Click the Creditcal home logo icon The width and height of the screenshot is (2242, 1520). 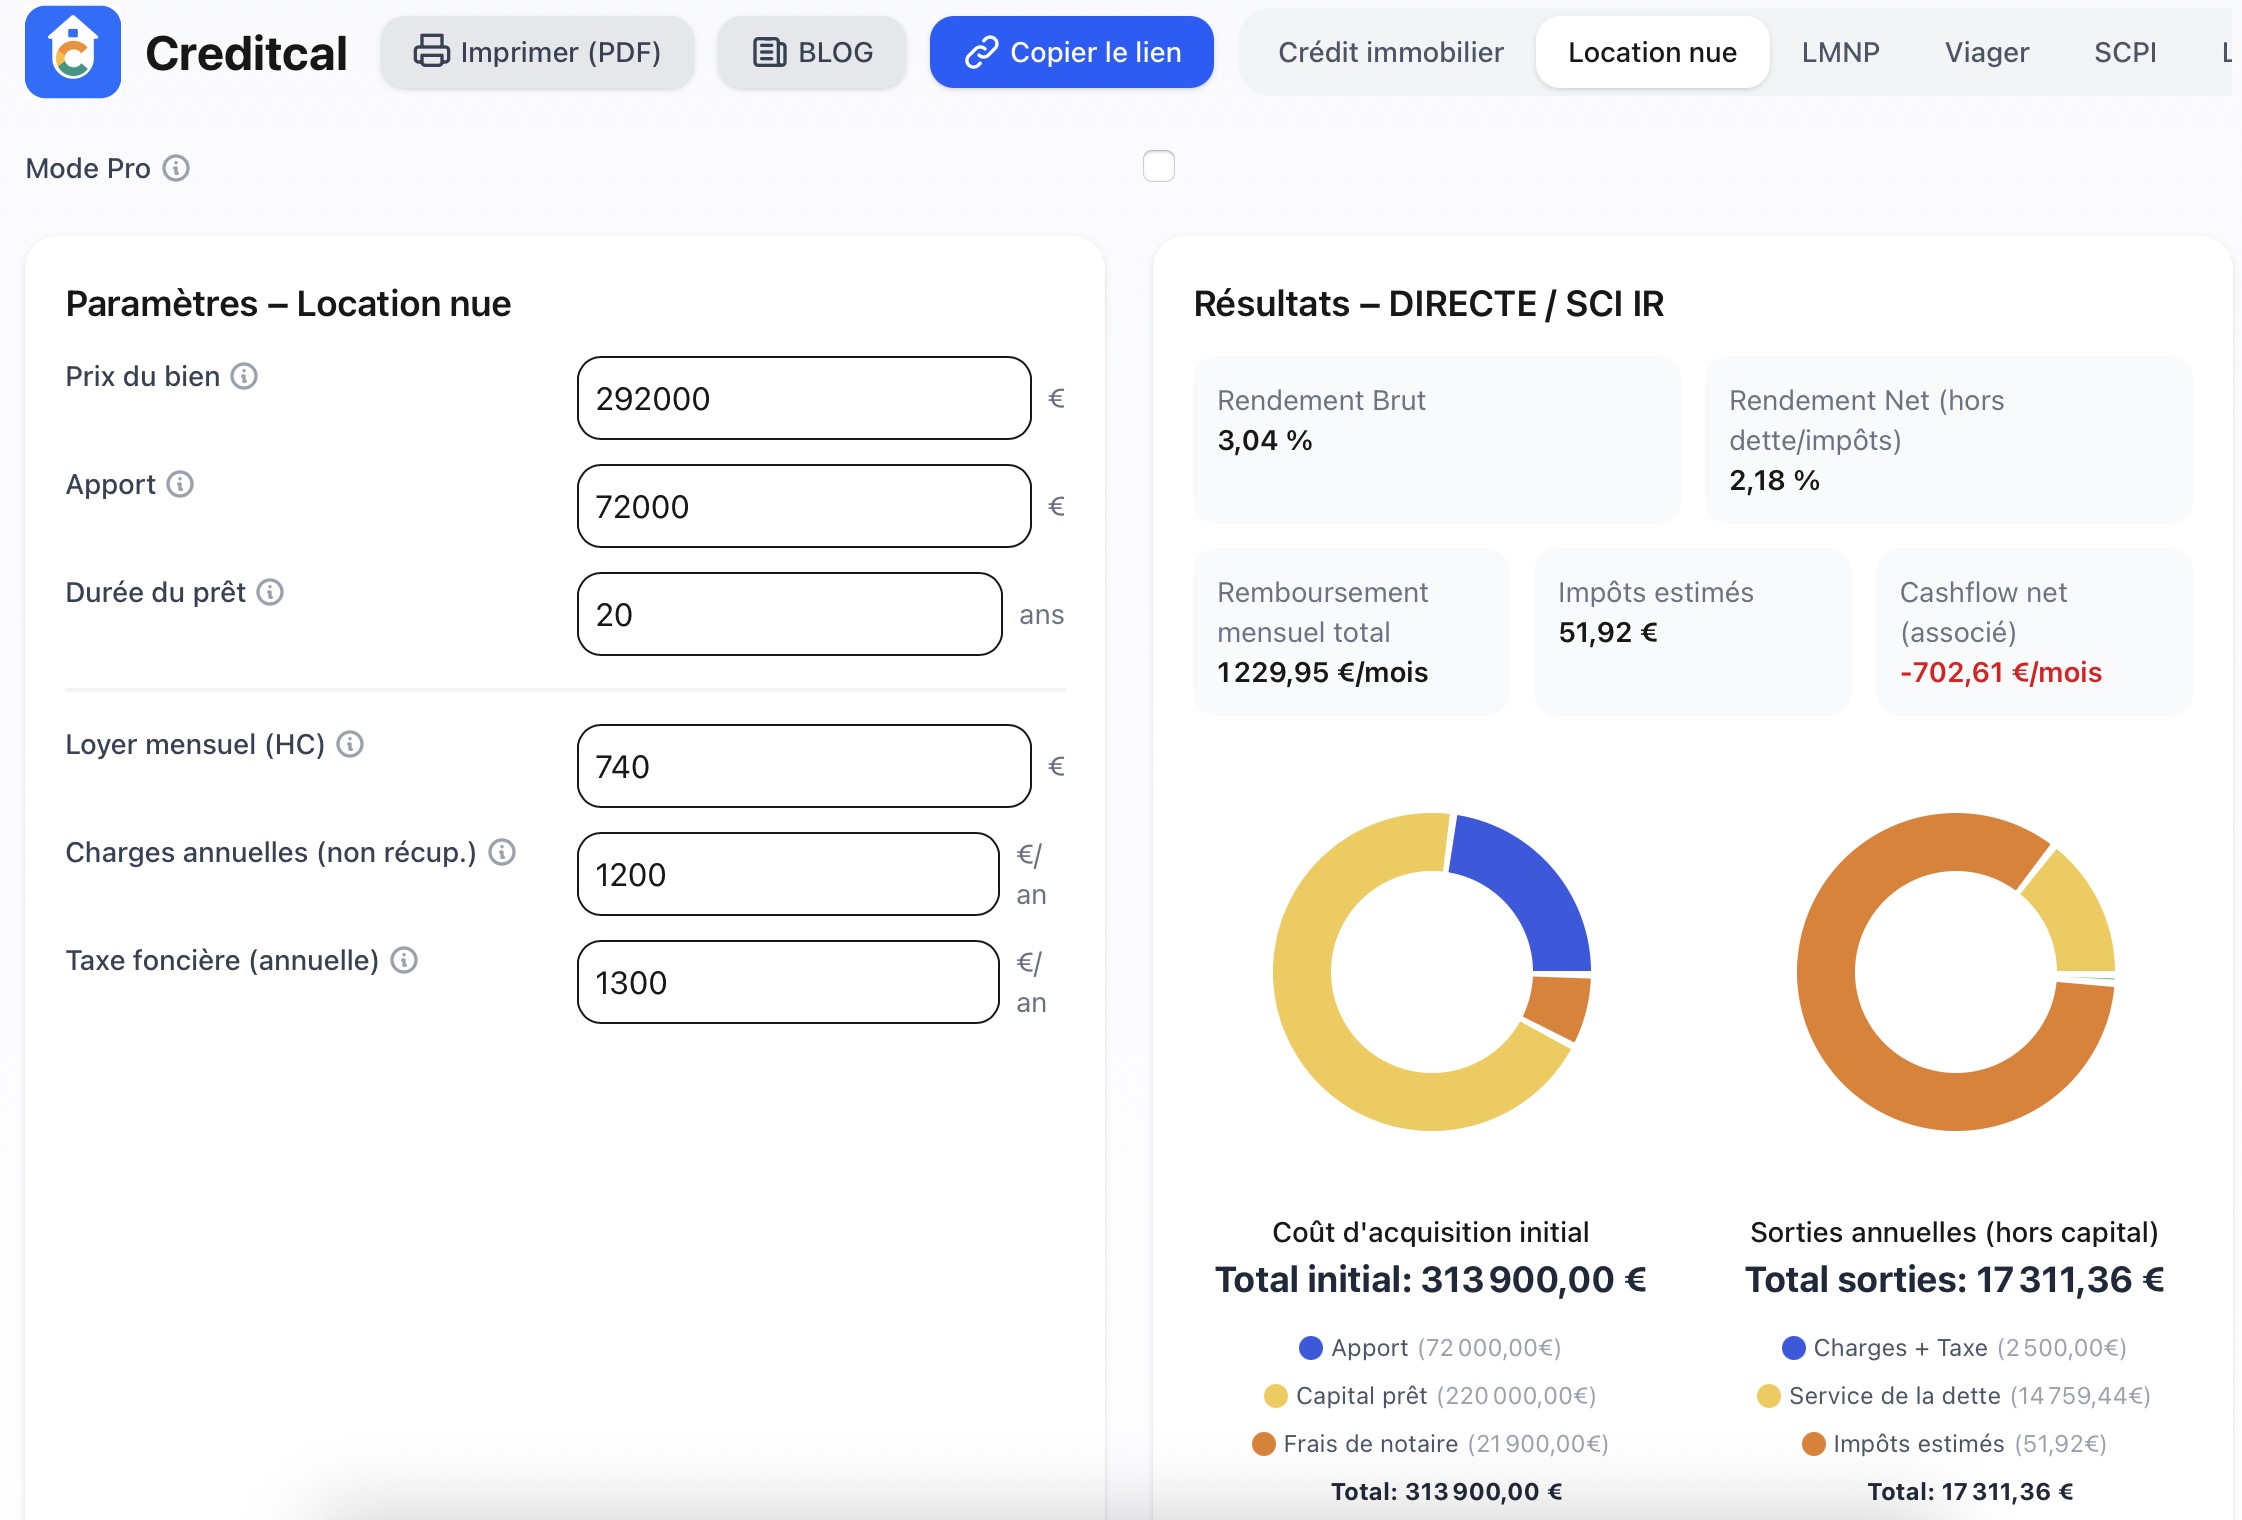pyautogui.click(x=75, y=52)
